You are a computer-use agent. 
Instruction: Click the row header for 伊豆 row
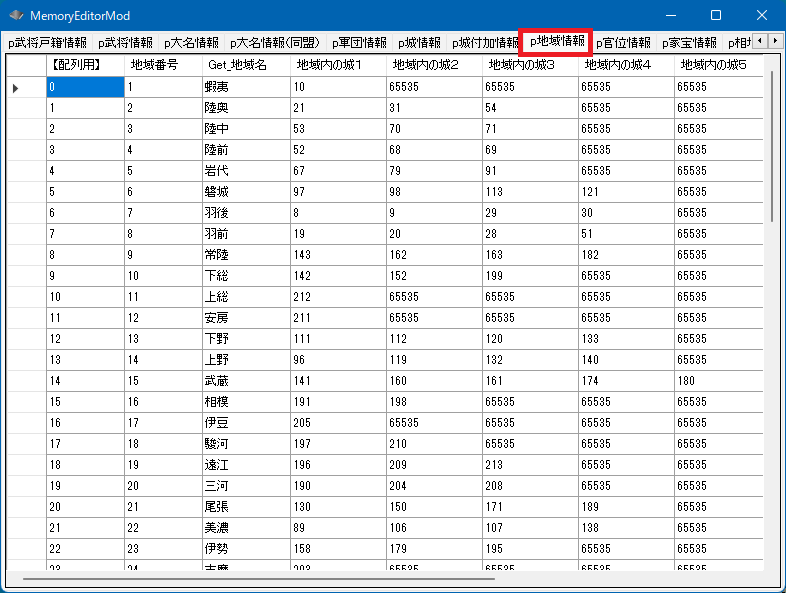[x=25, y=423]
